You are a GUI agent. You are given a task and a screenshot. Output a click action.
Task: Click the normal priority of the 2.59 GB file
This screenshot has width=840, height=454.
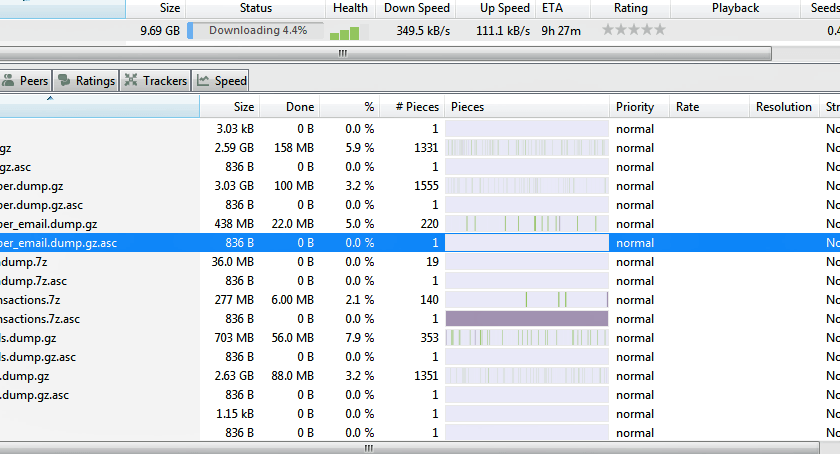635,148
